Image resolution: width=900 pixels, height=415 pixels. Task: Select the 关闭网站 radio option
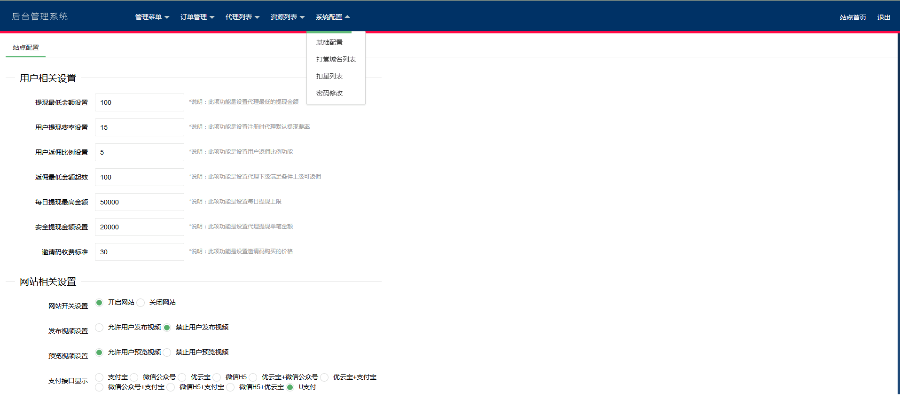[x=141, y=302]
